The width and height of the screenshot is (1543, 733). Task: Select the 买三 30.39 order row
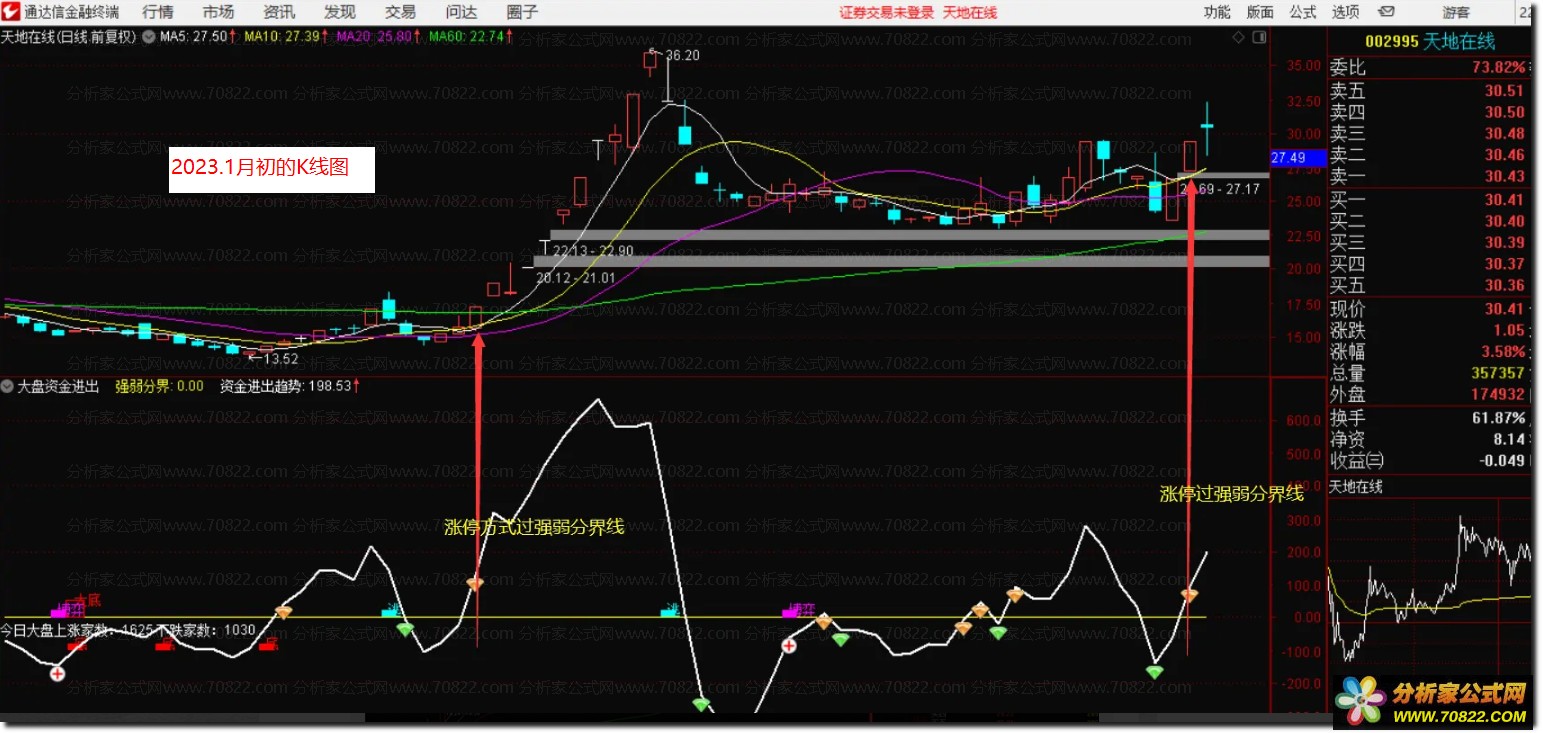pos(1429,243)
